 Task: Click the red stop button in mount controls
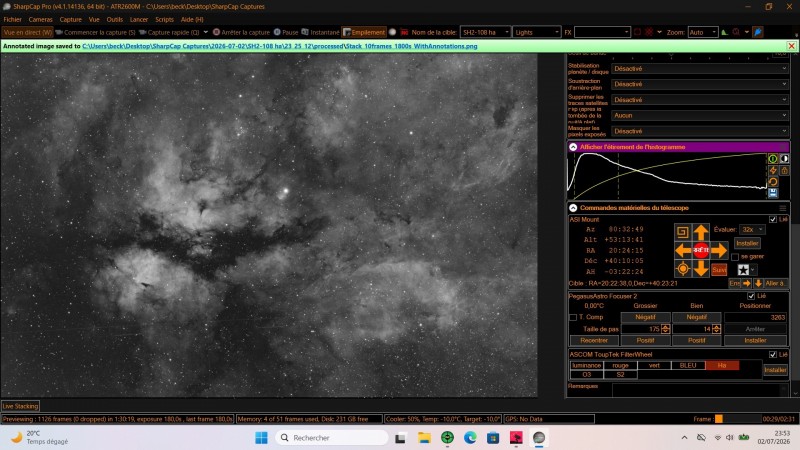701,250
